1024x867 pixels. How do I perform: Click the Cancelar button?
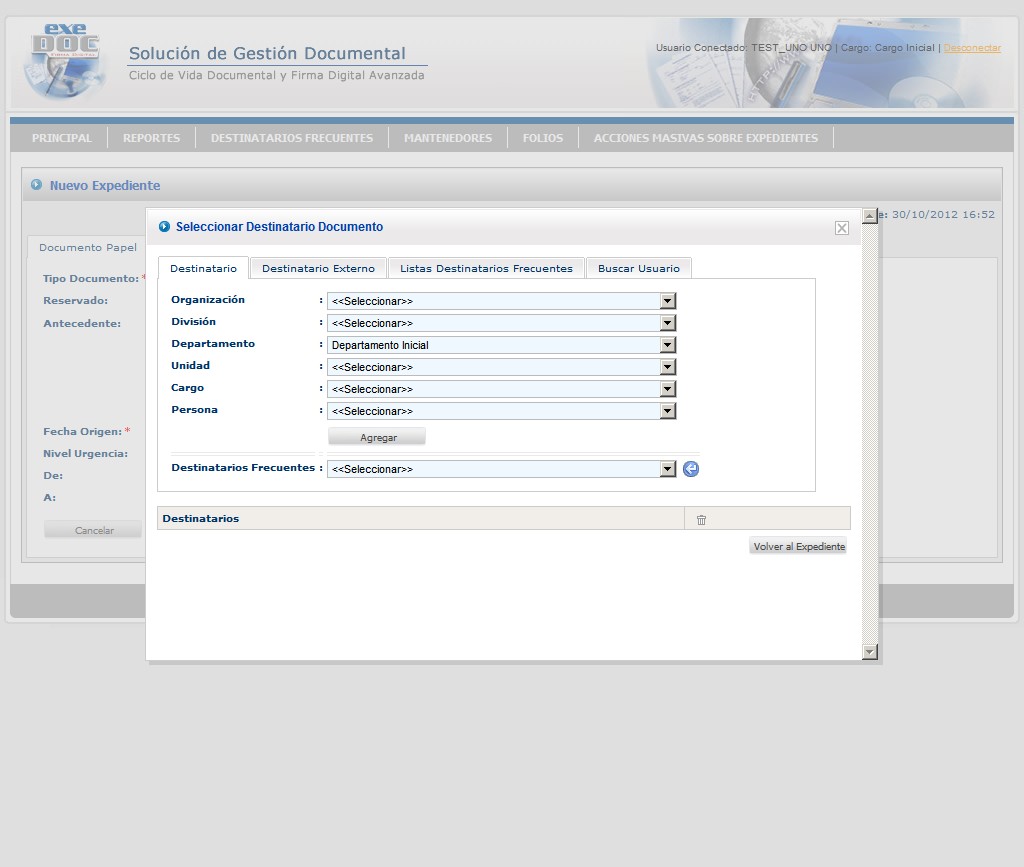point(93,529)
